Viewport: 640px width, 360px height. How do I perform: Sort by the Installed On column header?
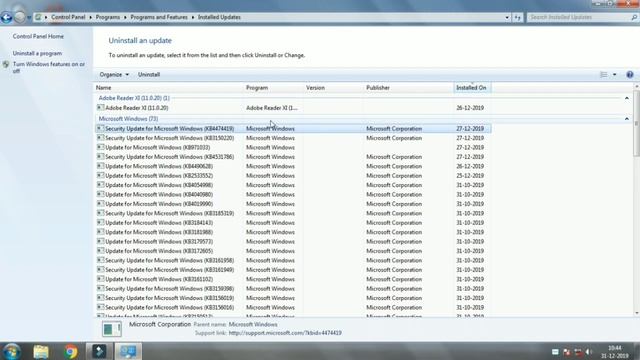[472, 88]
